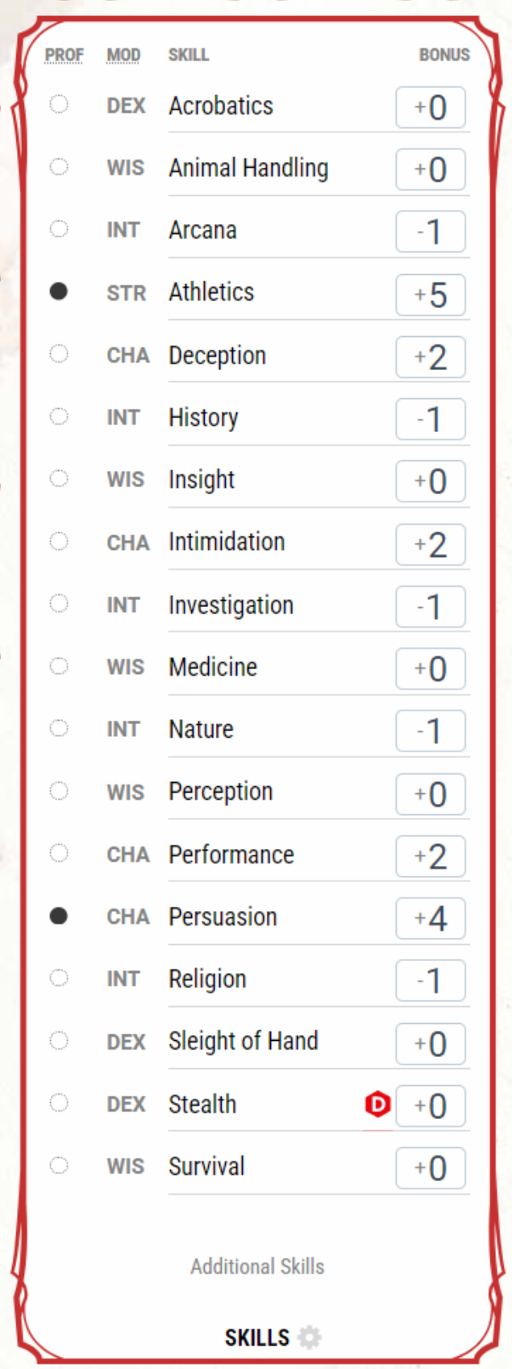Viewport: 512px width, 1369px height.
Task: Roll the Persuasion +4 bonus
Action: coord(431,919)
